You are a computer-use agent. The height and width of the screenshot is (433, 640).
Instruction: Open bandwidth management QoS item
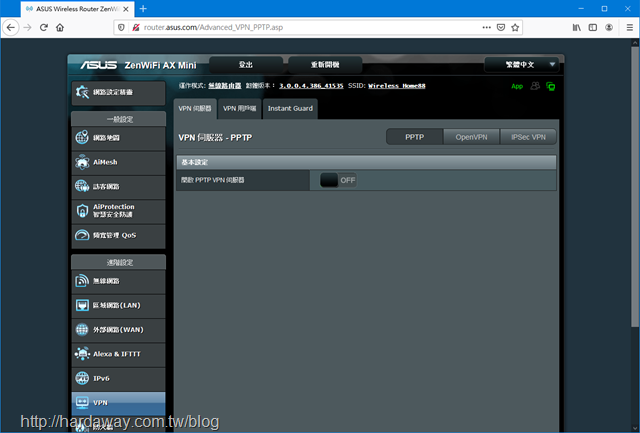(x=118, y=235)
